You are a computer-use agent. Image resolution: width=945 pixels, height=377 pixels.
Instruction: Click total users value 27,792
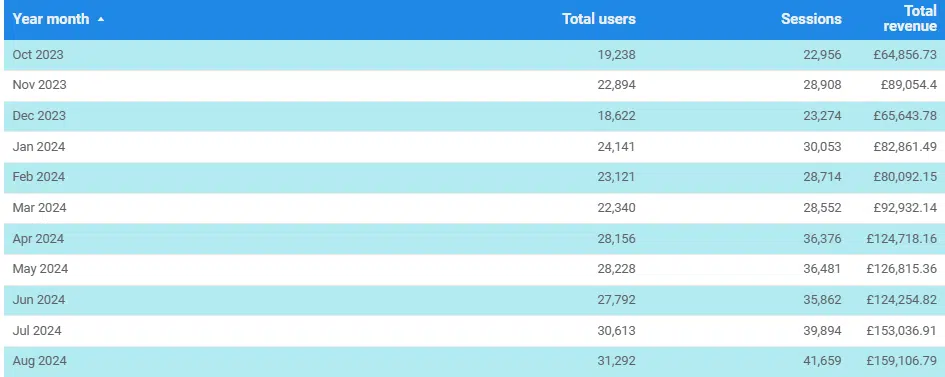(616, 300)
